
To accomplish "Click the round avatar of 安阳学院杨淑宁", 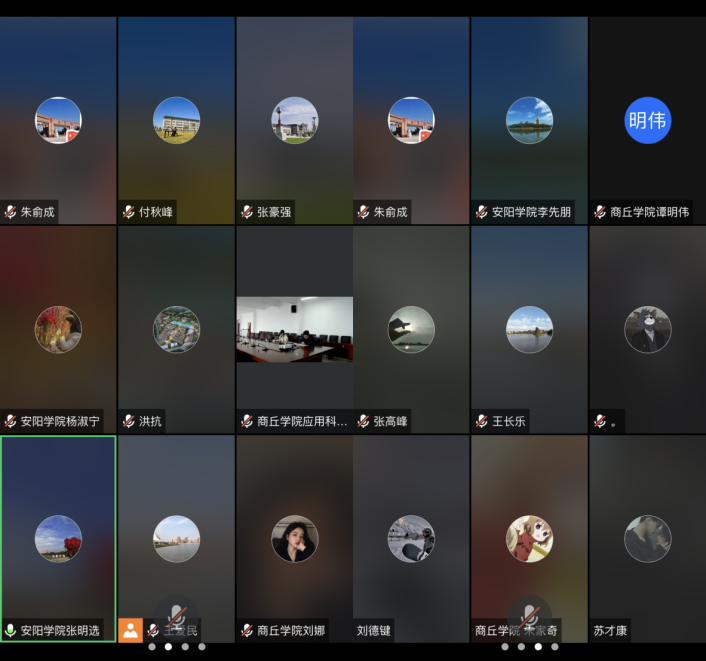I will pyautogui.click(x=58, y=329).
